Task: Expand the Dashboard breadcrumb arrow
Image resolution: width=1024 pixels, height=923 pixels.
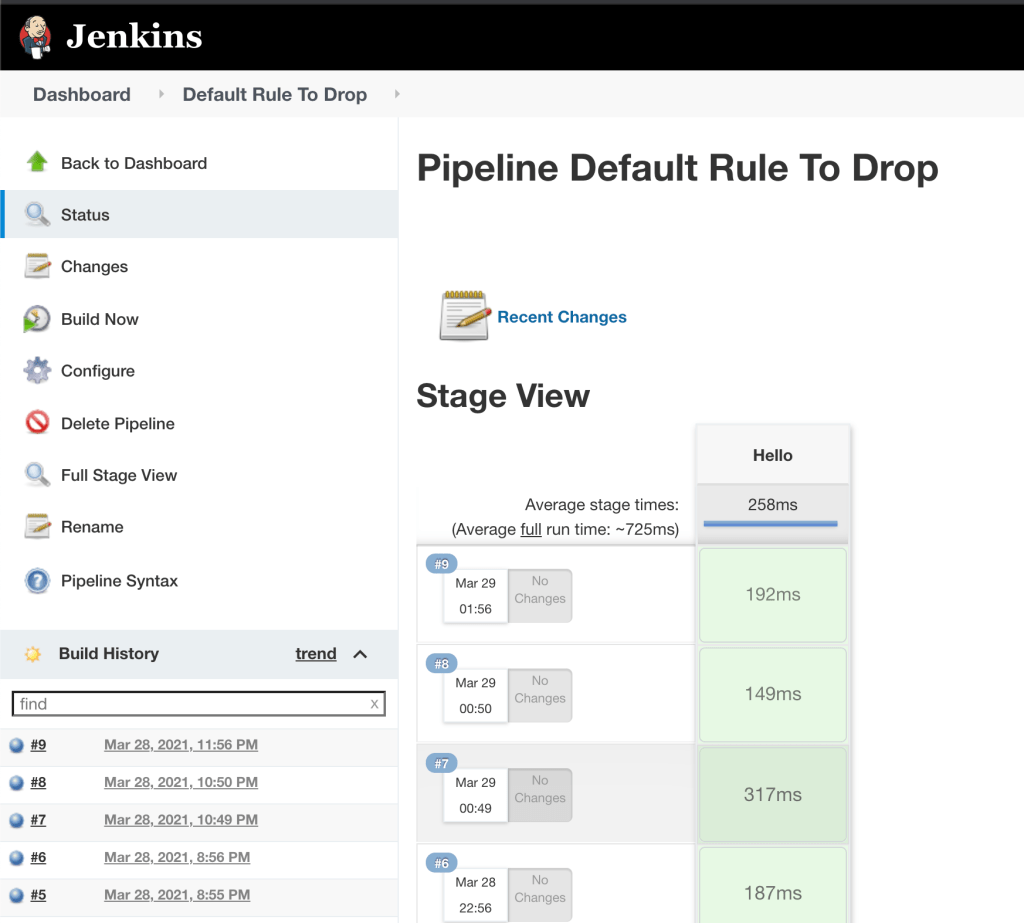Action: 161,94
